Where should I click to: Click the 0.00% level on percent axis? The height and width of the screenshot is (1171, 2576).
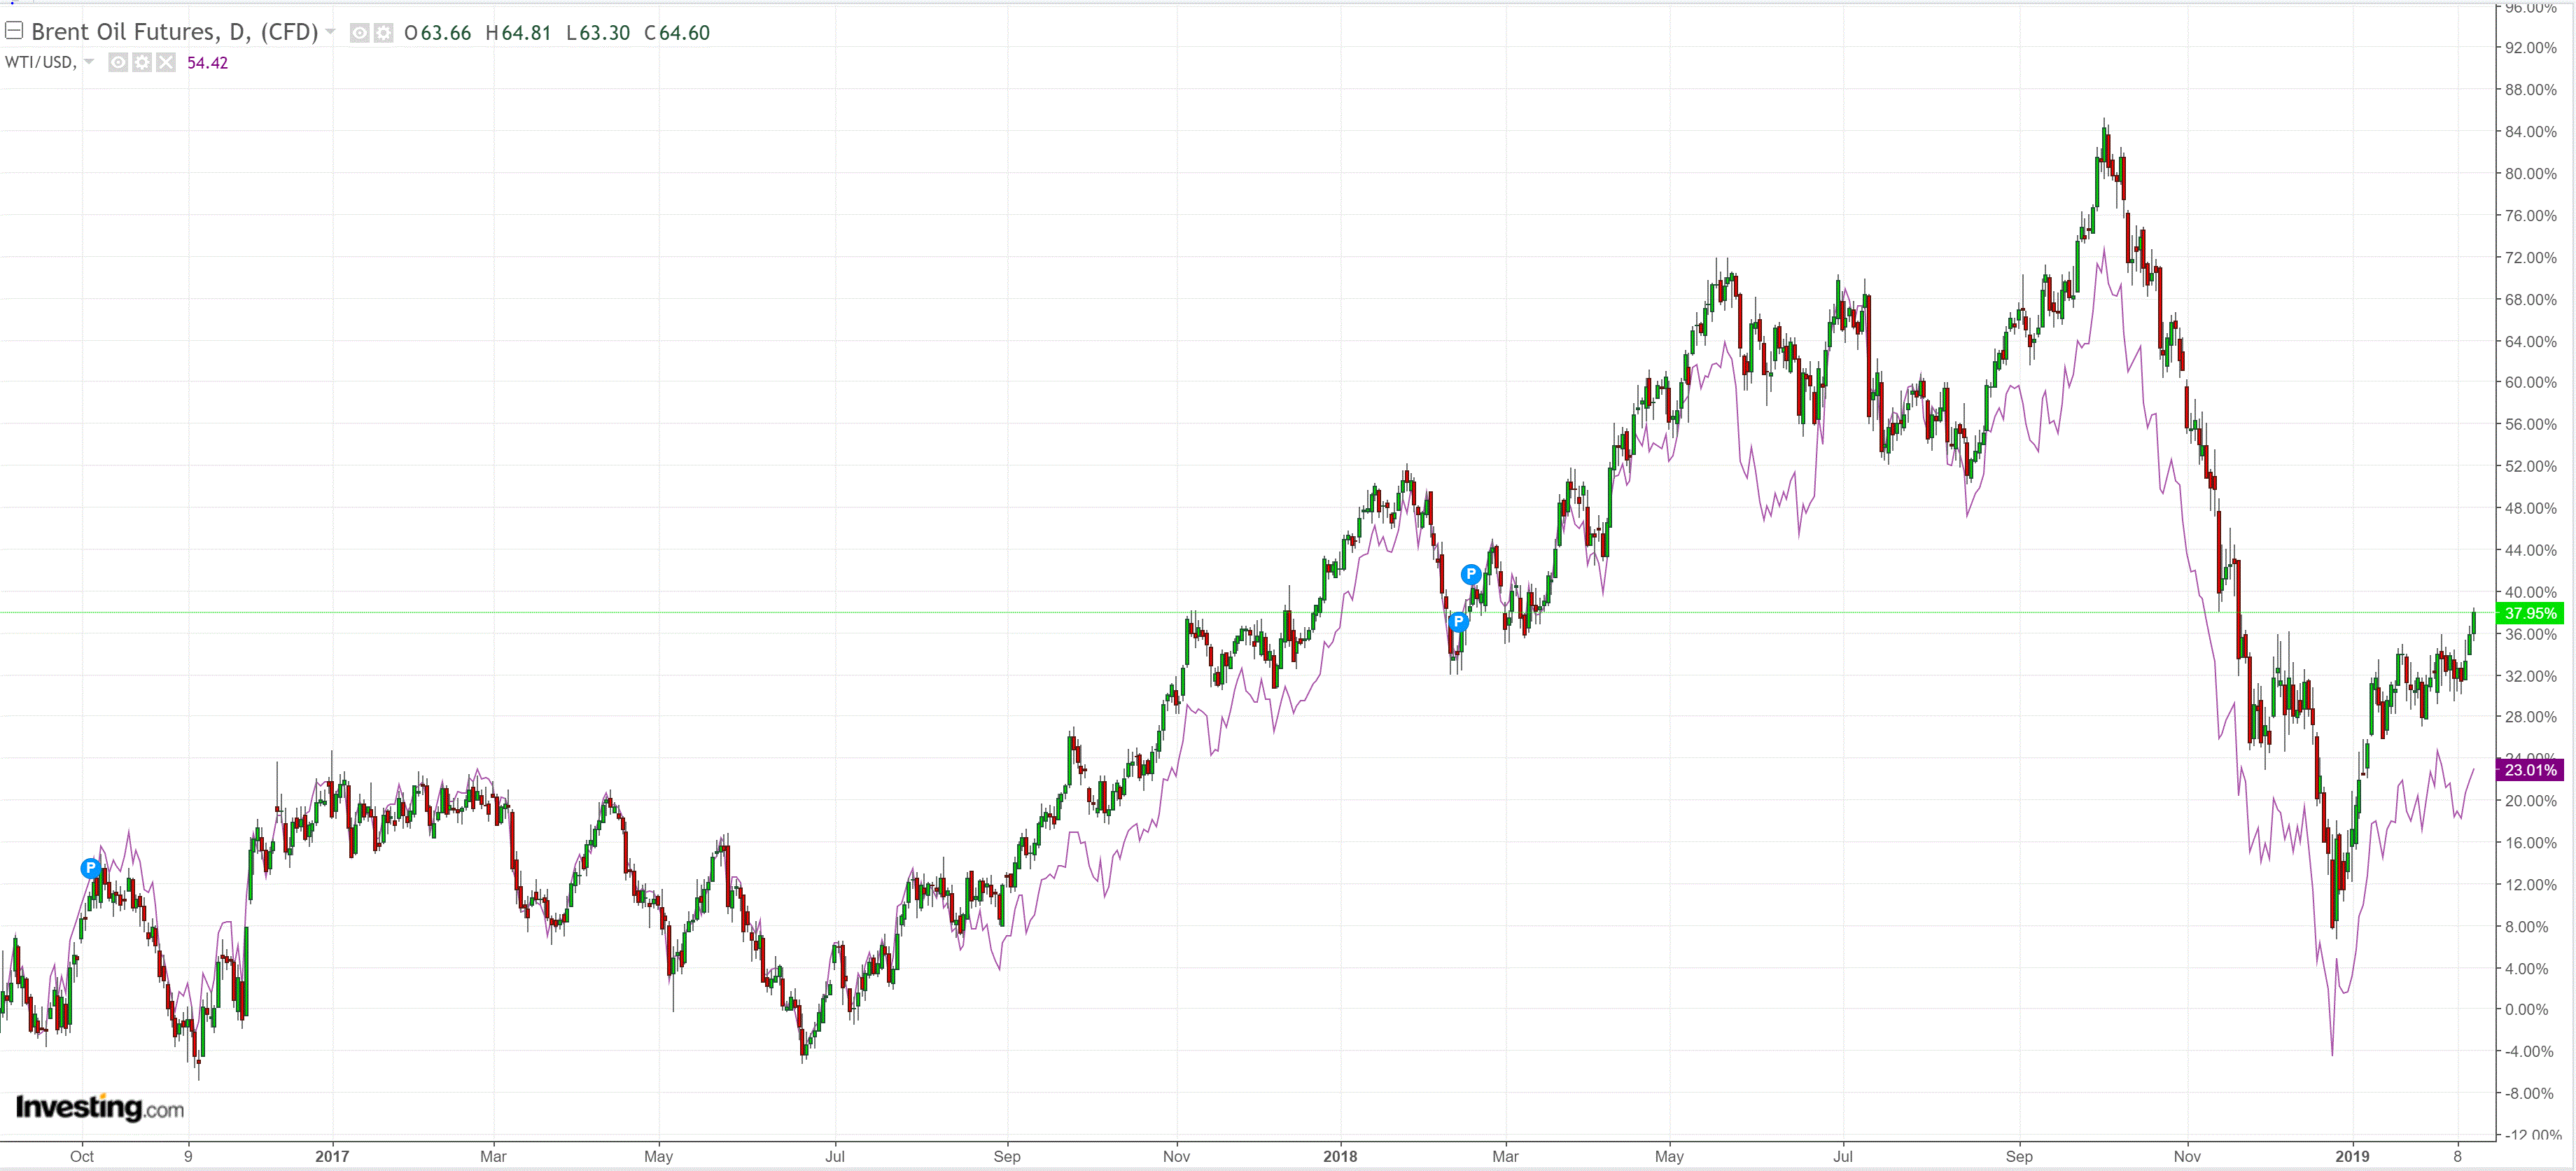click(x=2526, y=1009)
